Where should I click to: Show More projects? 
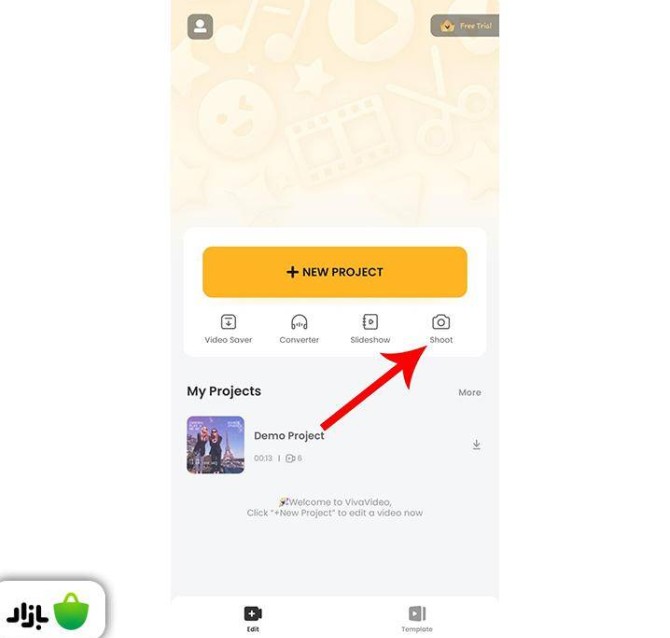point(470,392)
